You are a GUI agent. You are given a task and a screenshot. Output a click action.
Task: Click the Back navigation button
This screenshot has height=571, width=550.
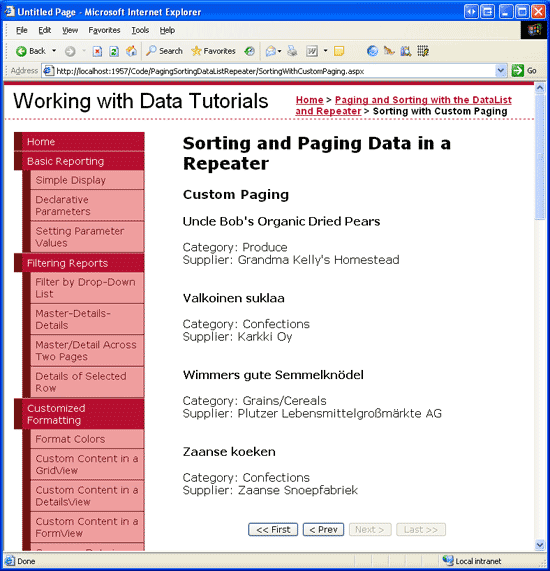tap(31, 51)
